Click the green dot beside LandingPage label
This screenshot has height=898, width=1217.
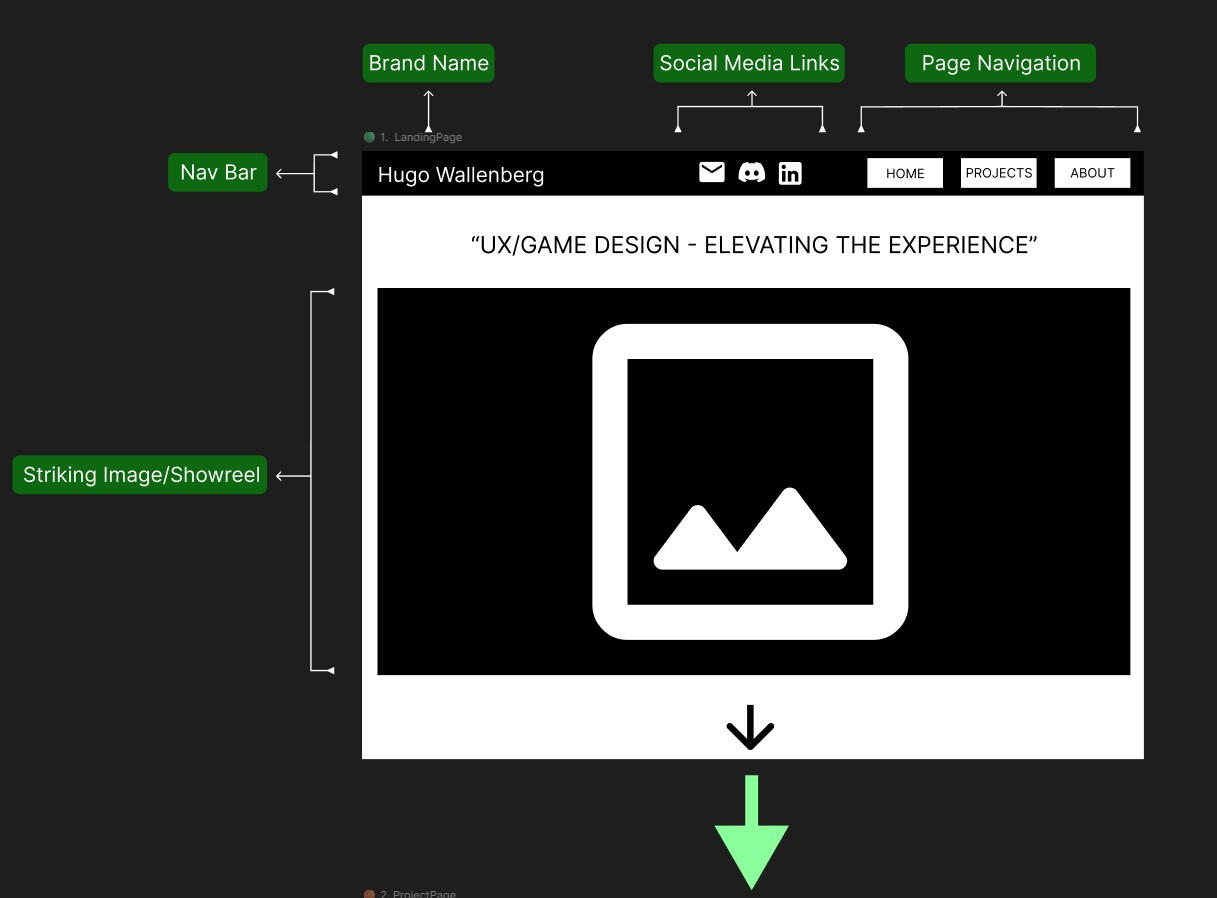[x=370, y=137]
